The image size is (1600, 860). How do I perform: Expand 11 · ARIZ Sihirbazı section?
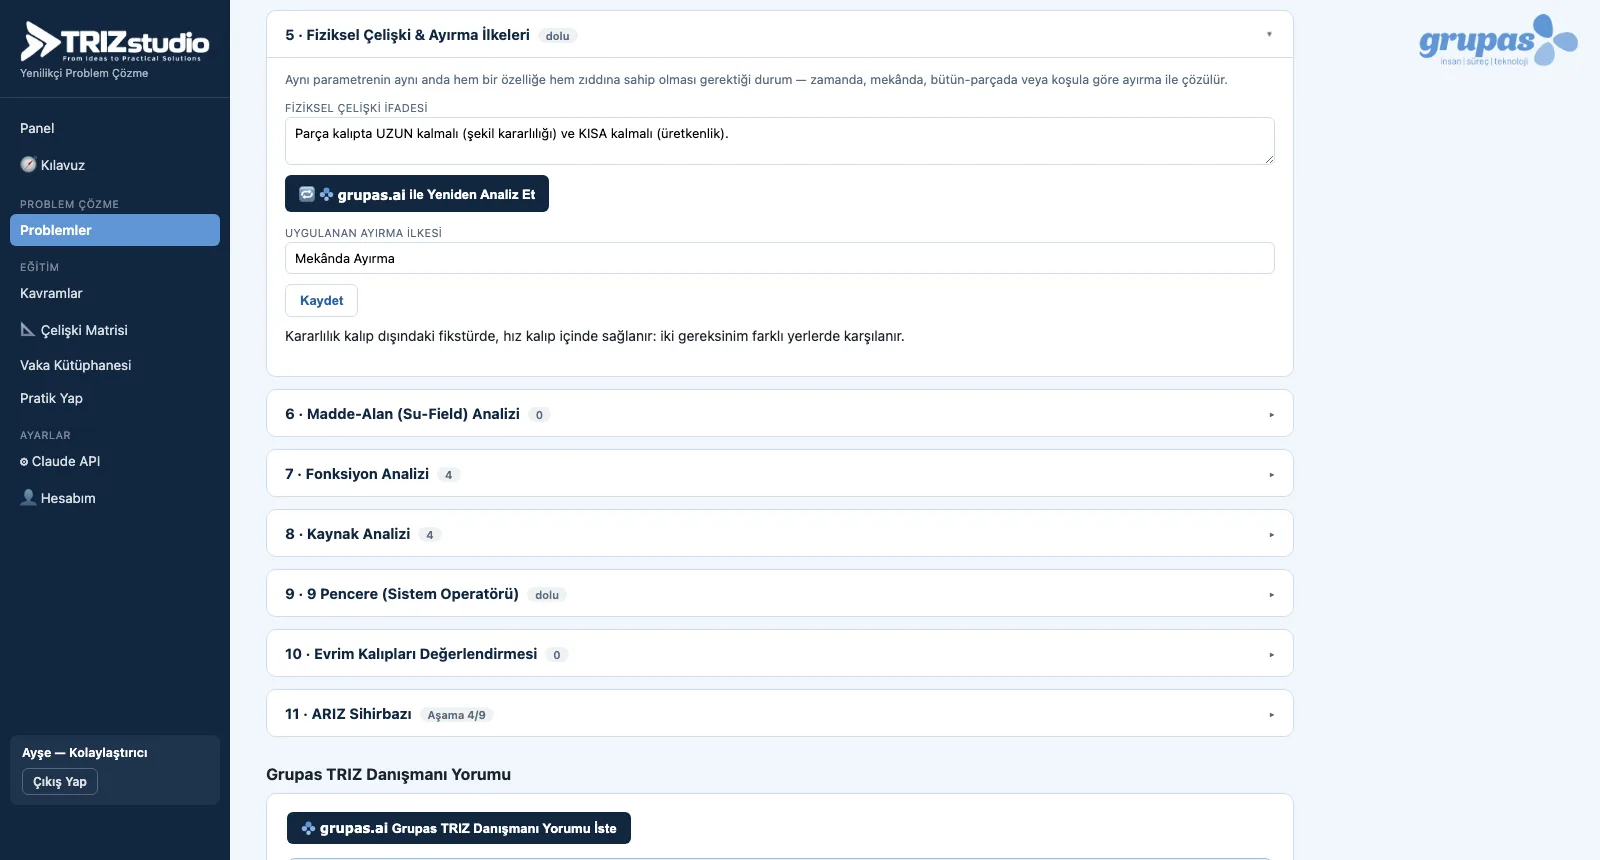780,714
